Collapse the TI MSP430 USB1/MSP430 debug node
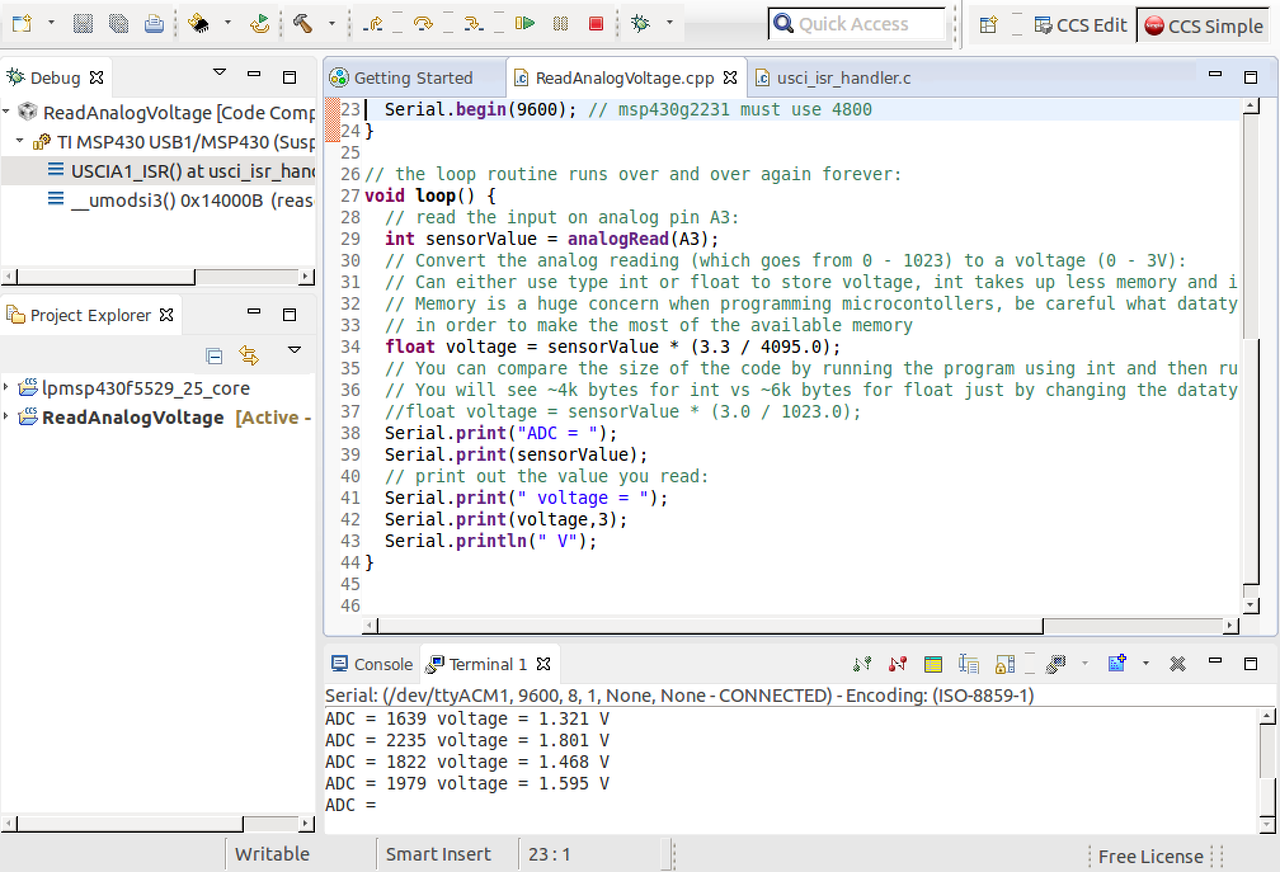Screen dimensions: 1280x872 (19, 142)
